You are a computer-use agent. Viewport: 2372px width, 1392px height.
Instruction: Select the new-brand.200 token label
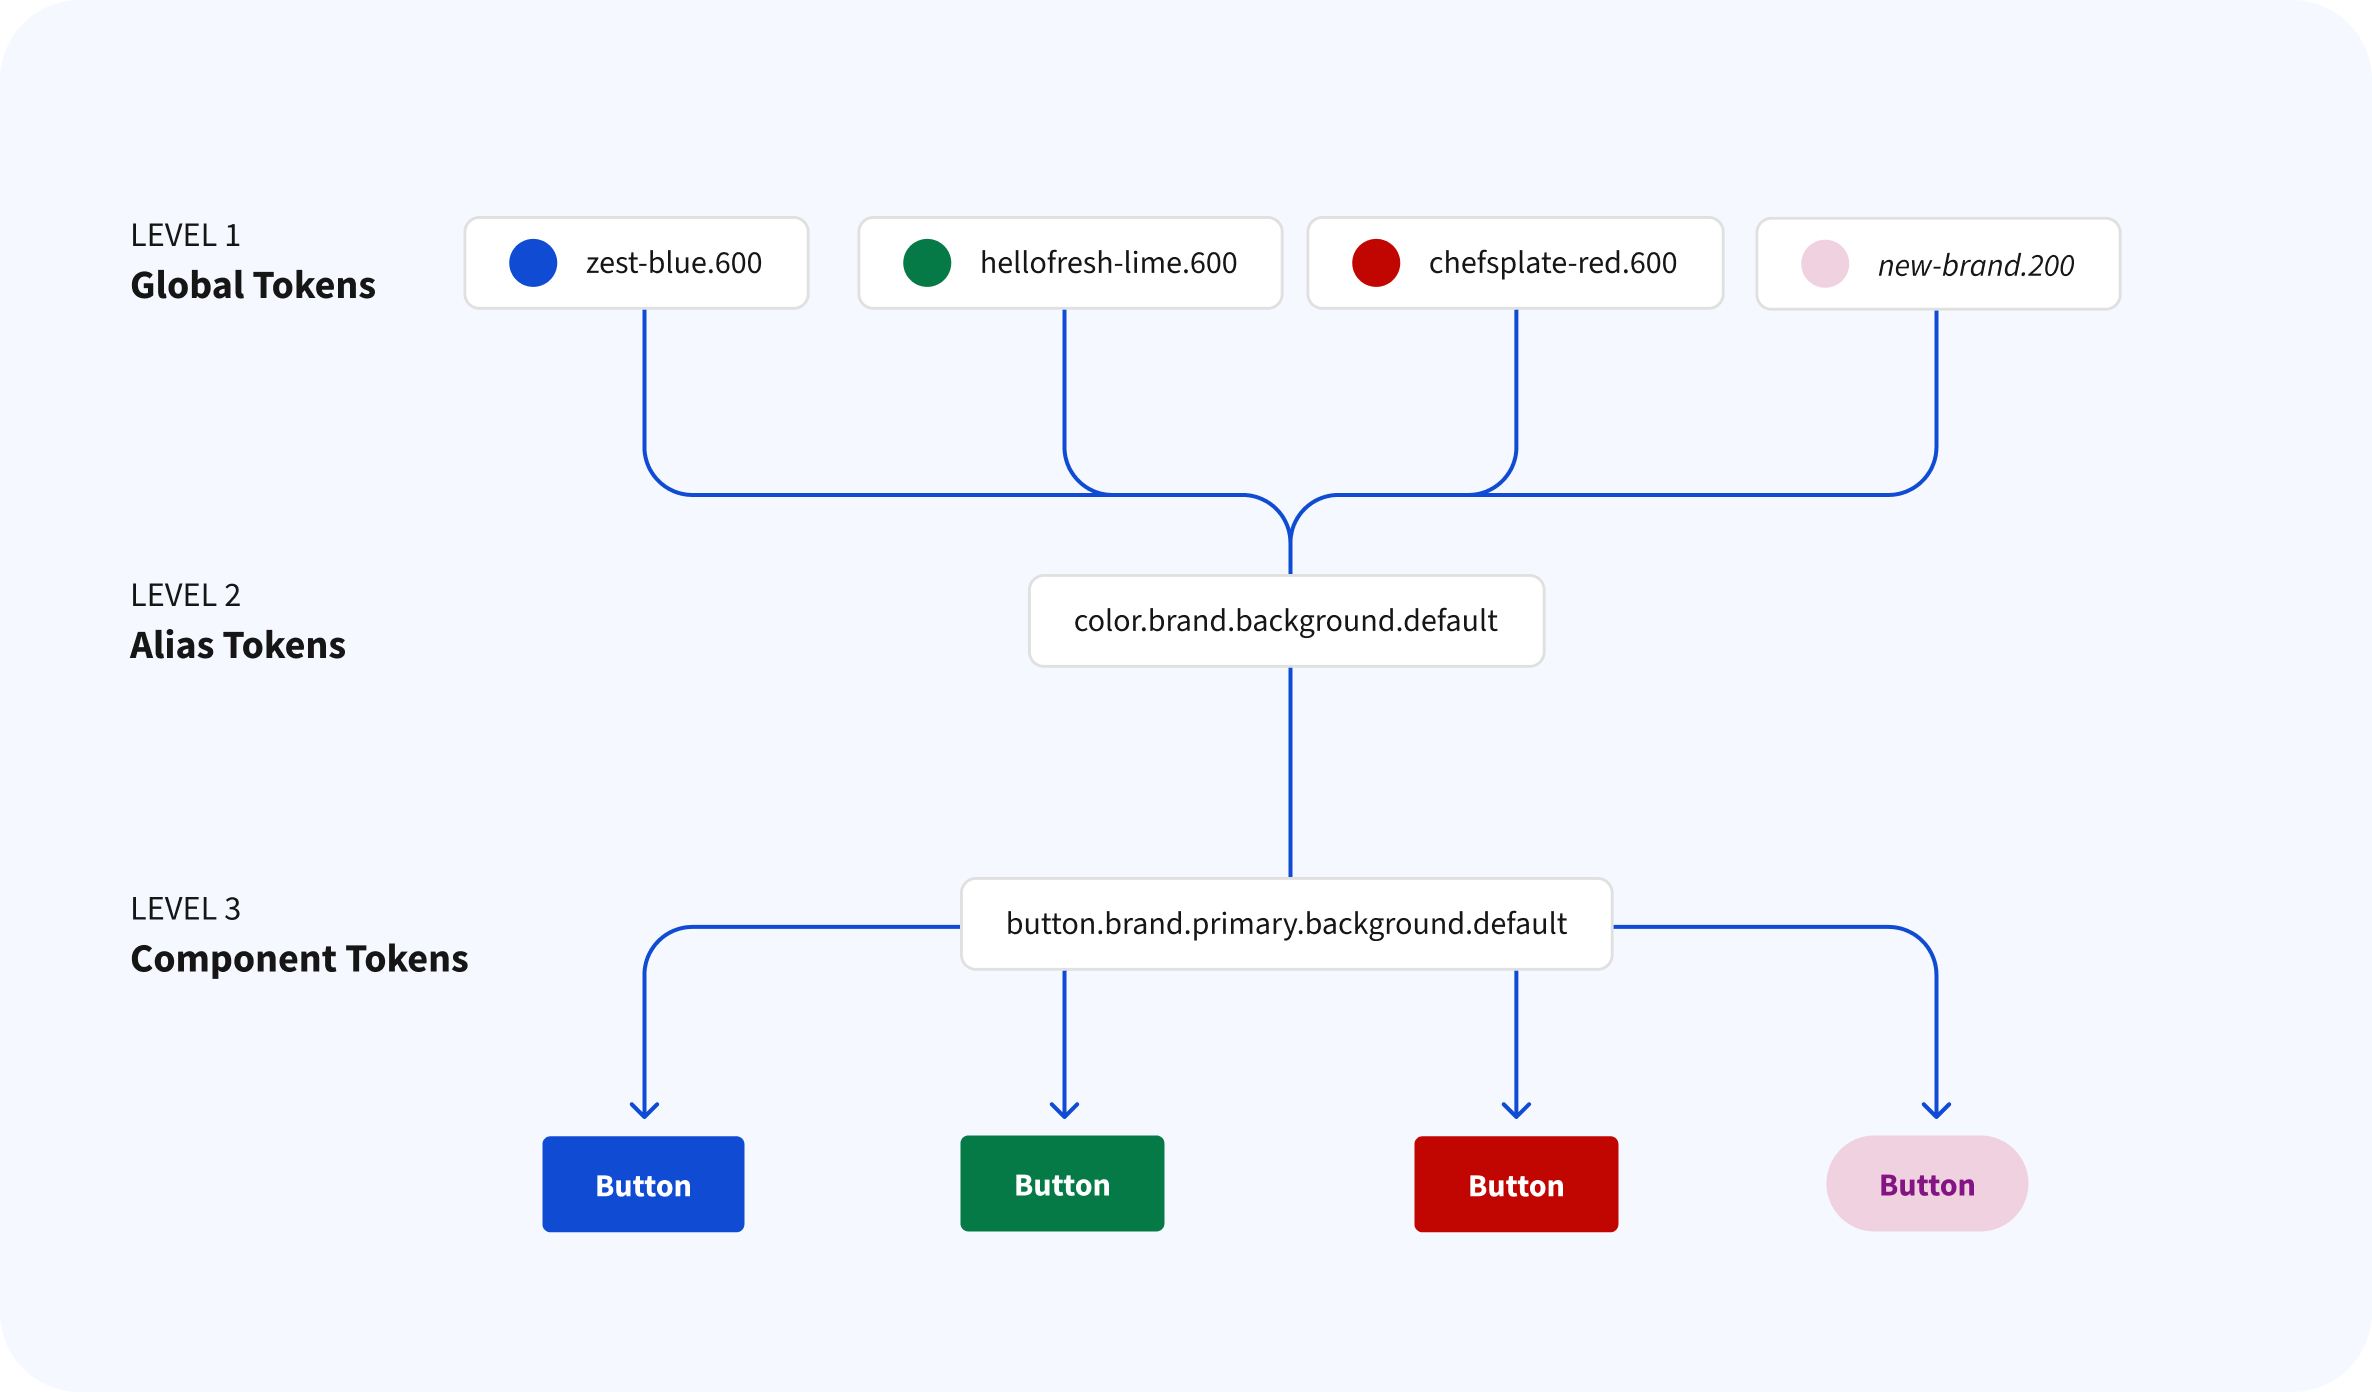pyautogui.click(x=1976, y=265)
